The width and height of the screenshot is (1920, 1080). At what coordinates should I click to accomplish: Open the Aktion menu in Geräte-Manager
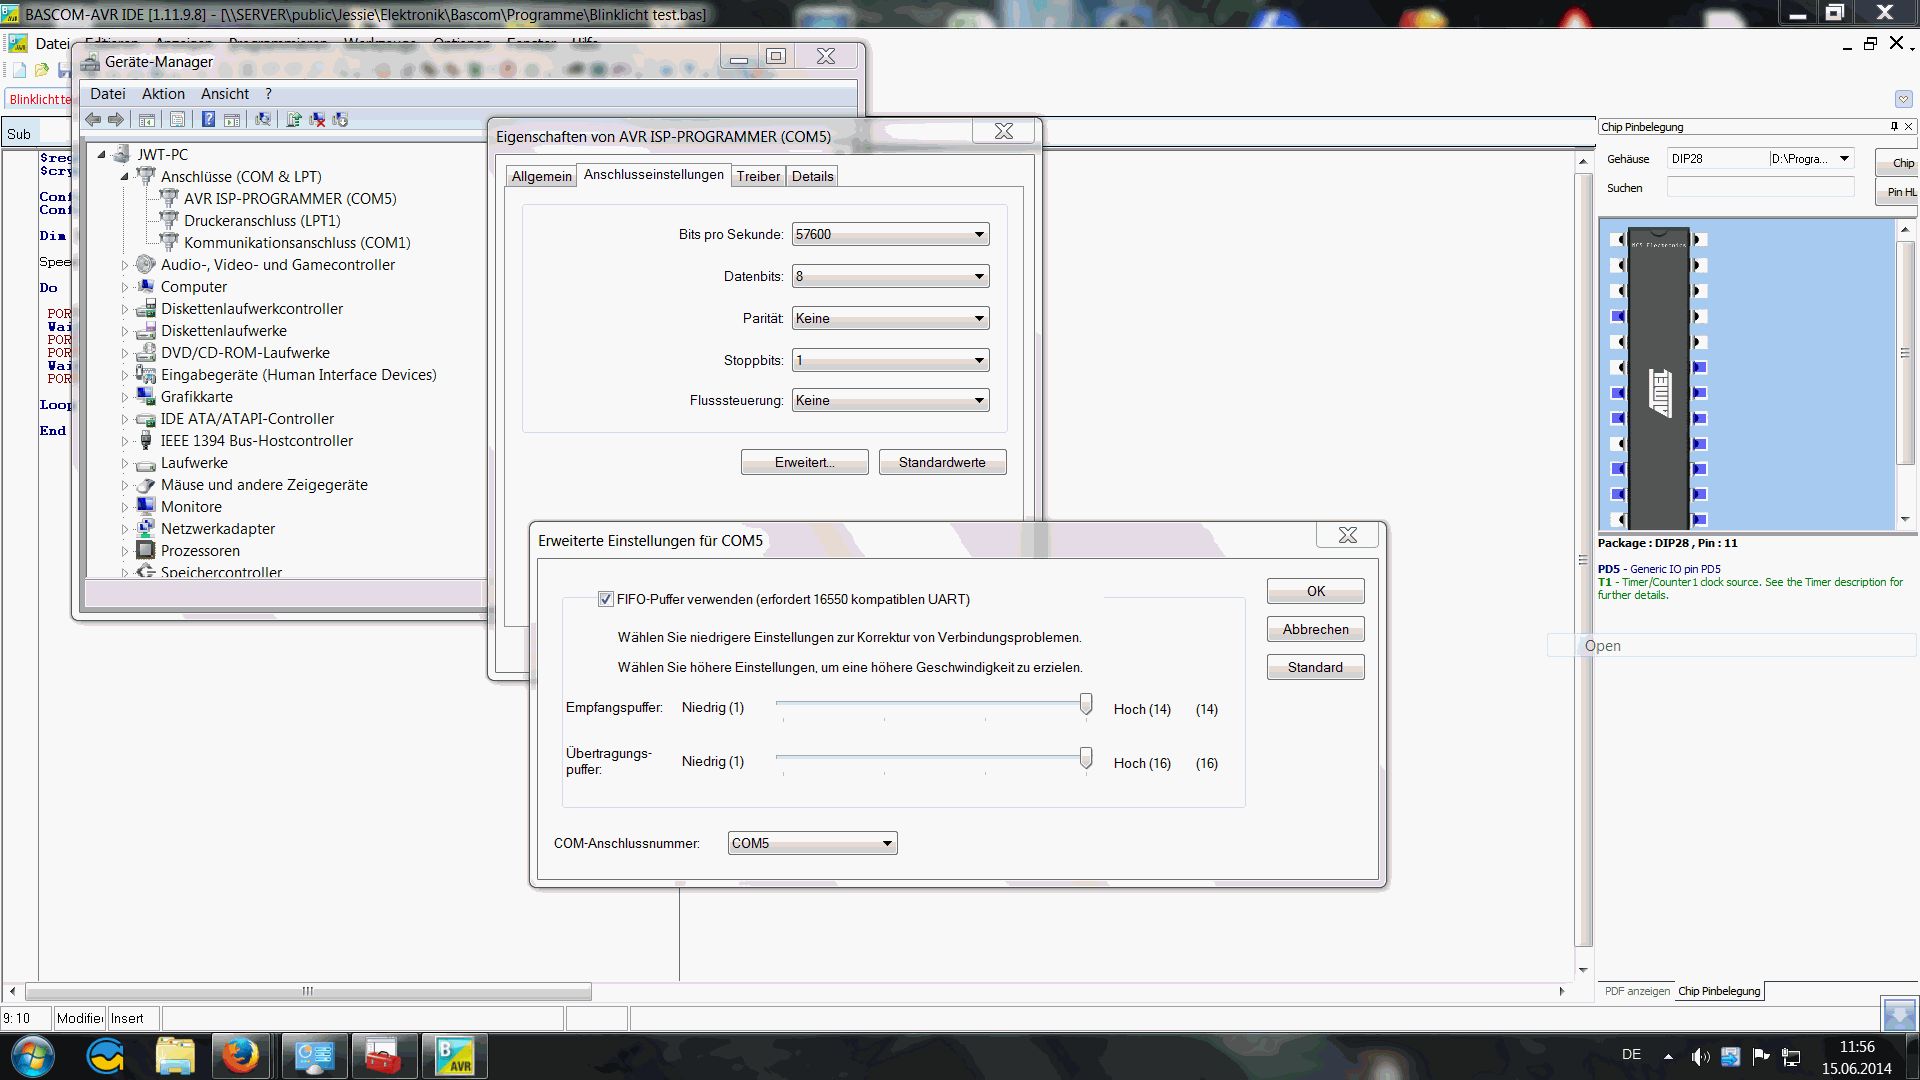click(x=163, y=94)
